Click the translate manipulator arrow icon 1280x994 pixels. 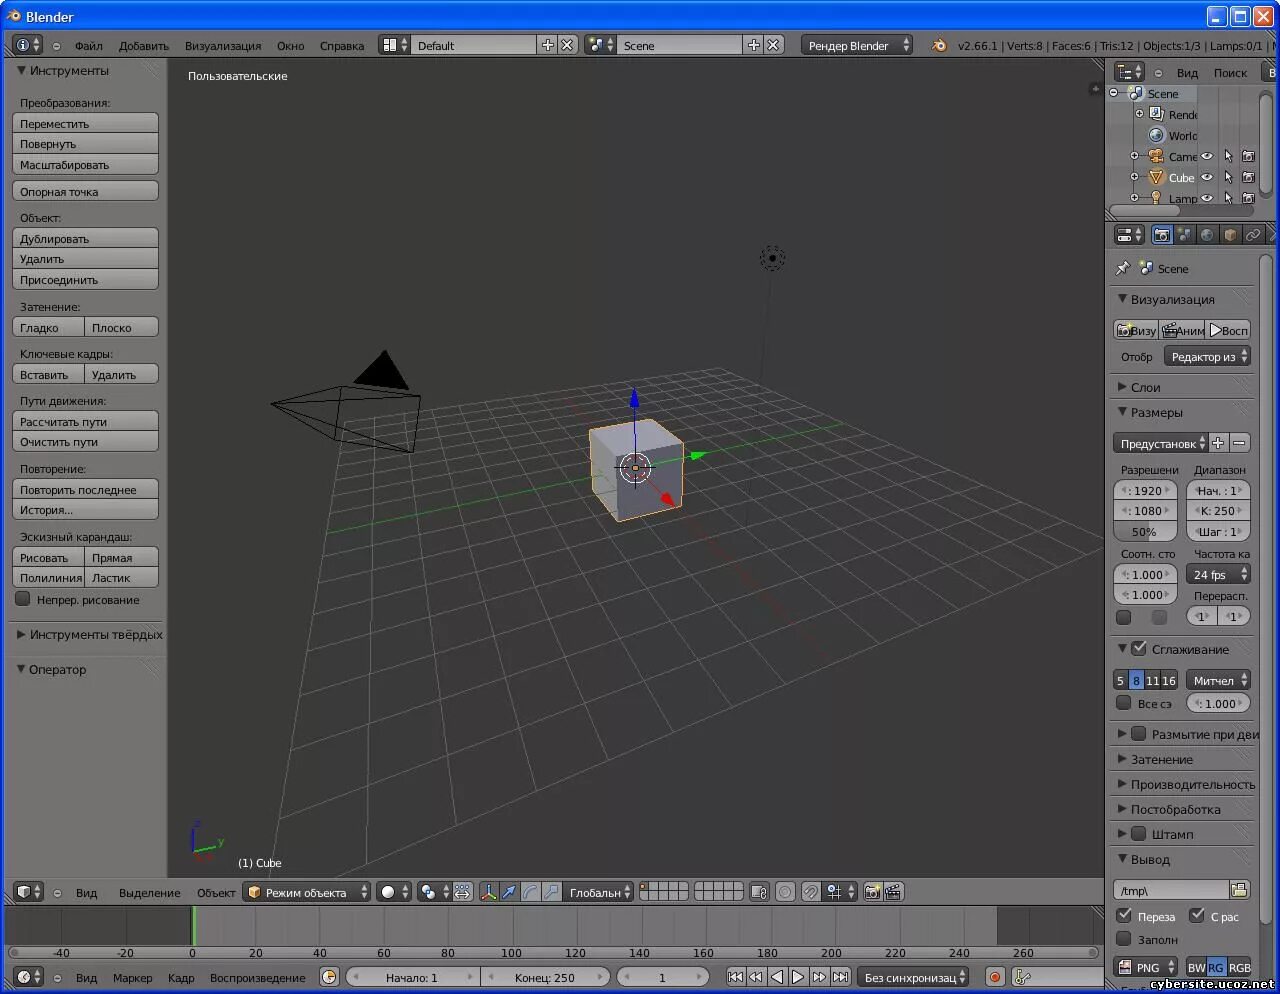[509, 892]
